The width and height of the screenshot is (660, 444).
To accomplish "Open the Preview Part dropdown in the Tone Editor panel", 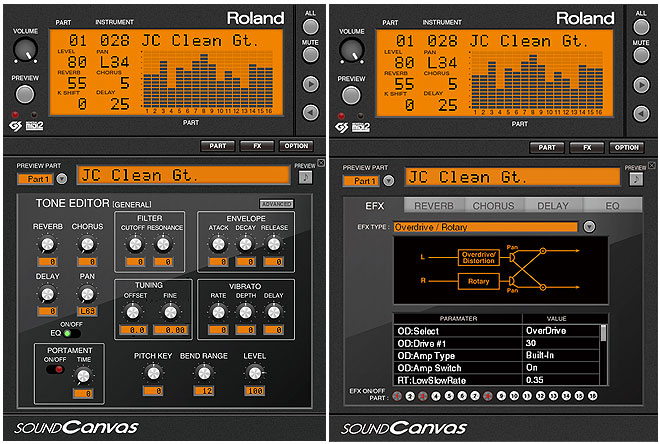I will [x=63, y=180].
